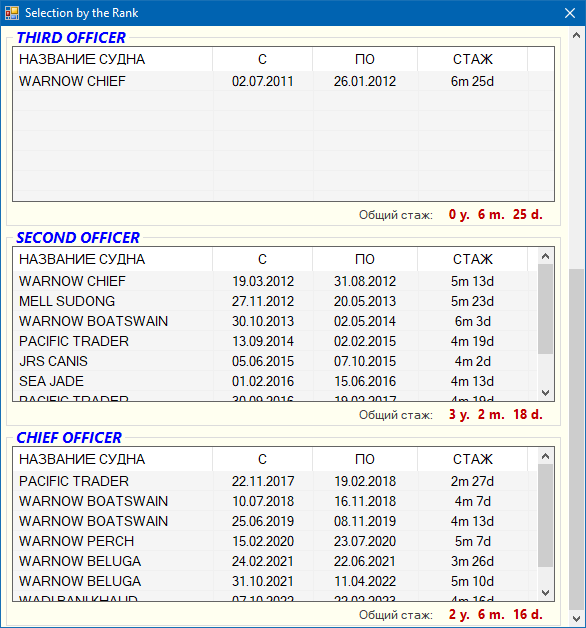Click Second Officer total 3 y. 2 m. 18 d.
This screenshot has width=586, height=628.
tap(495, 414)
